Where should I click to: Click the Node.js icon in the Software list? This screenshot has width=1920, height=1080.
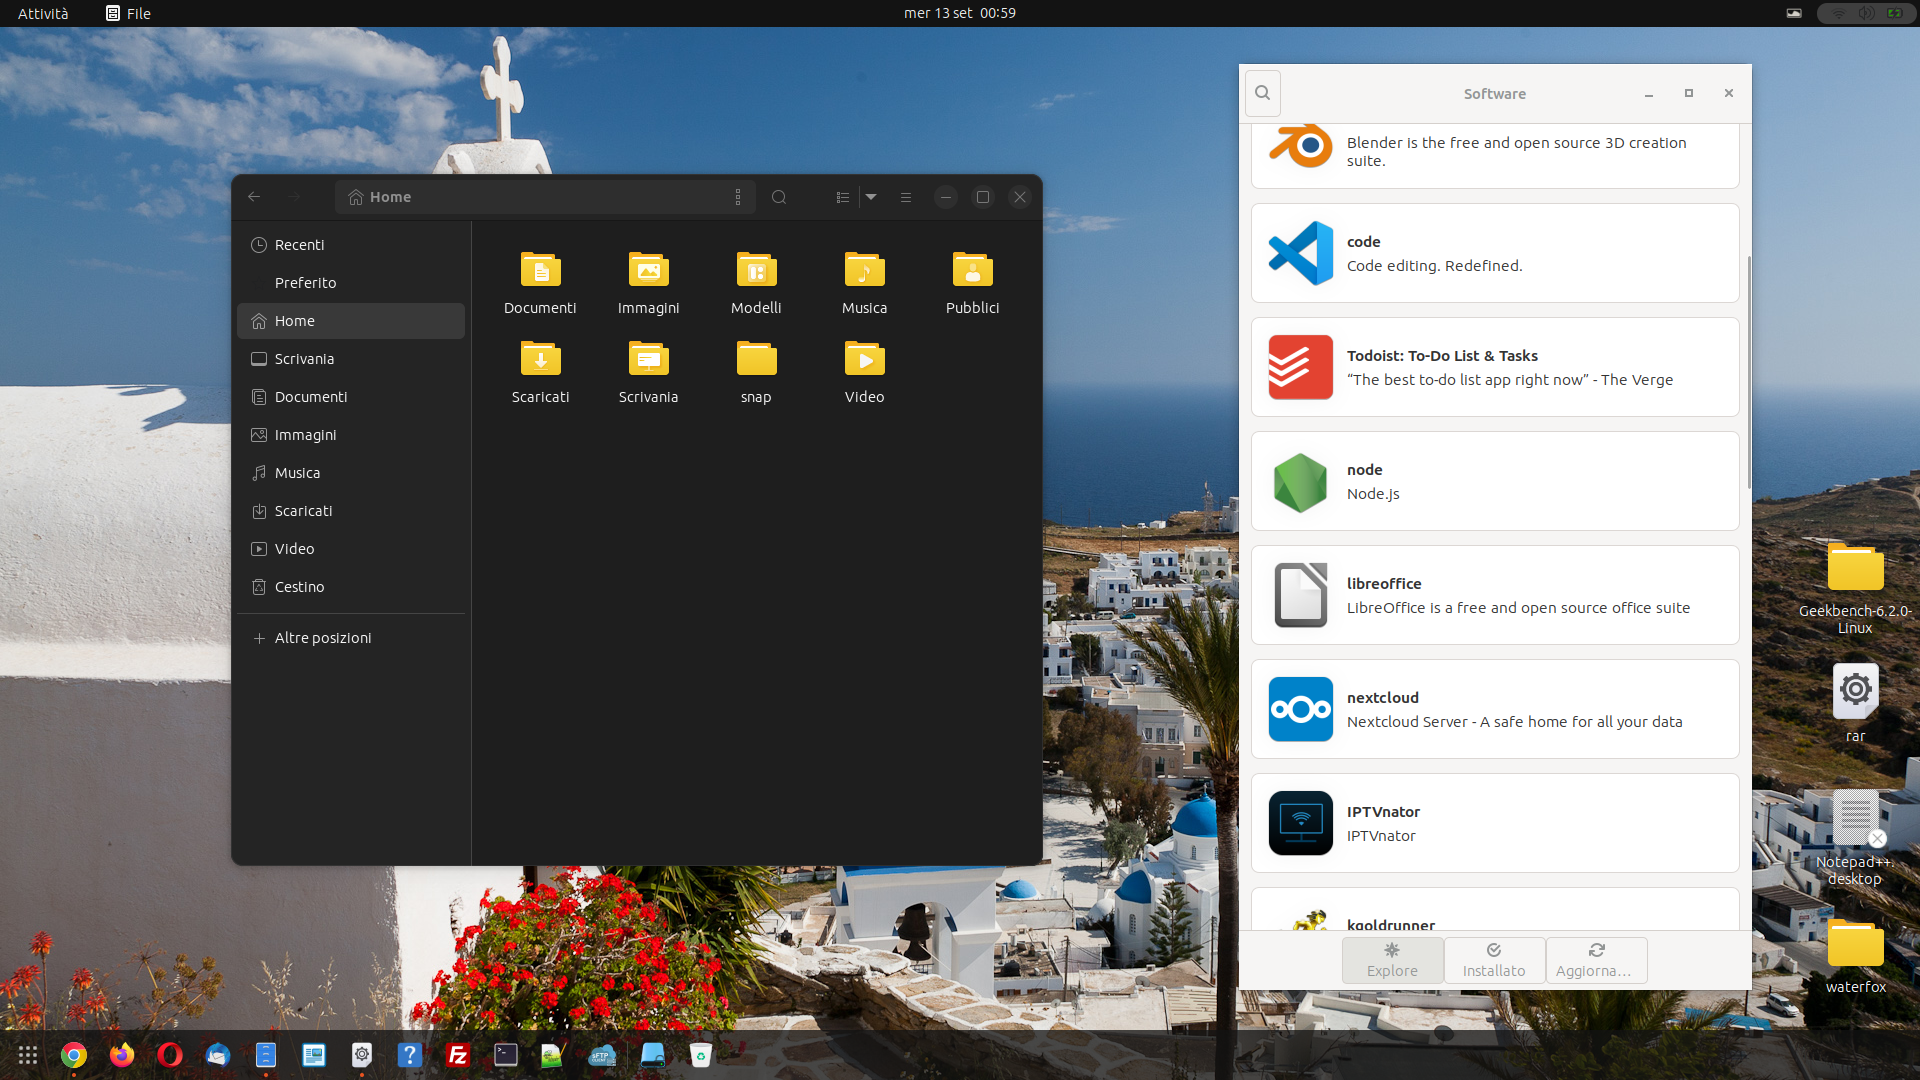1300,481
